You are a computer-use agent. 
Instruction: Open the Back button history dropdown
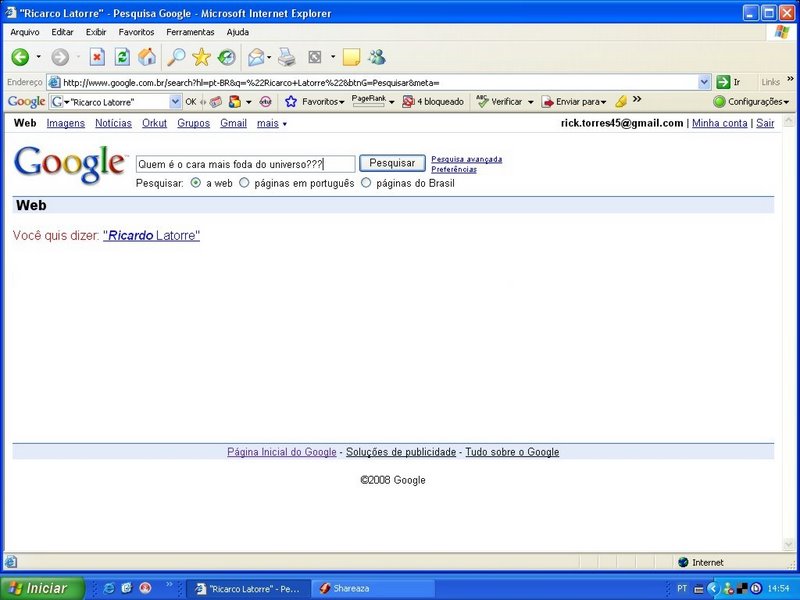(38, 57)
